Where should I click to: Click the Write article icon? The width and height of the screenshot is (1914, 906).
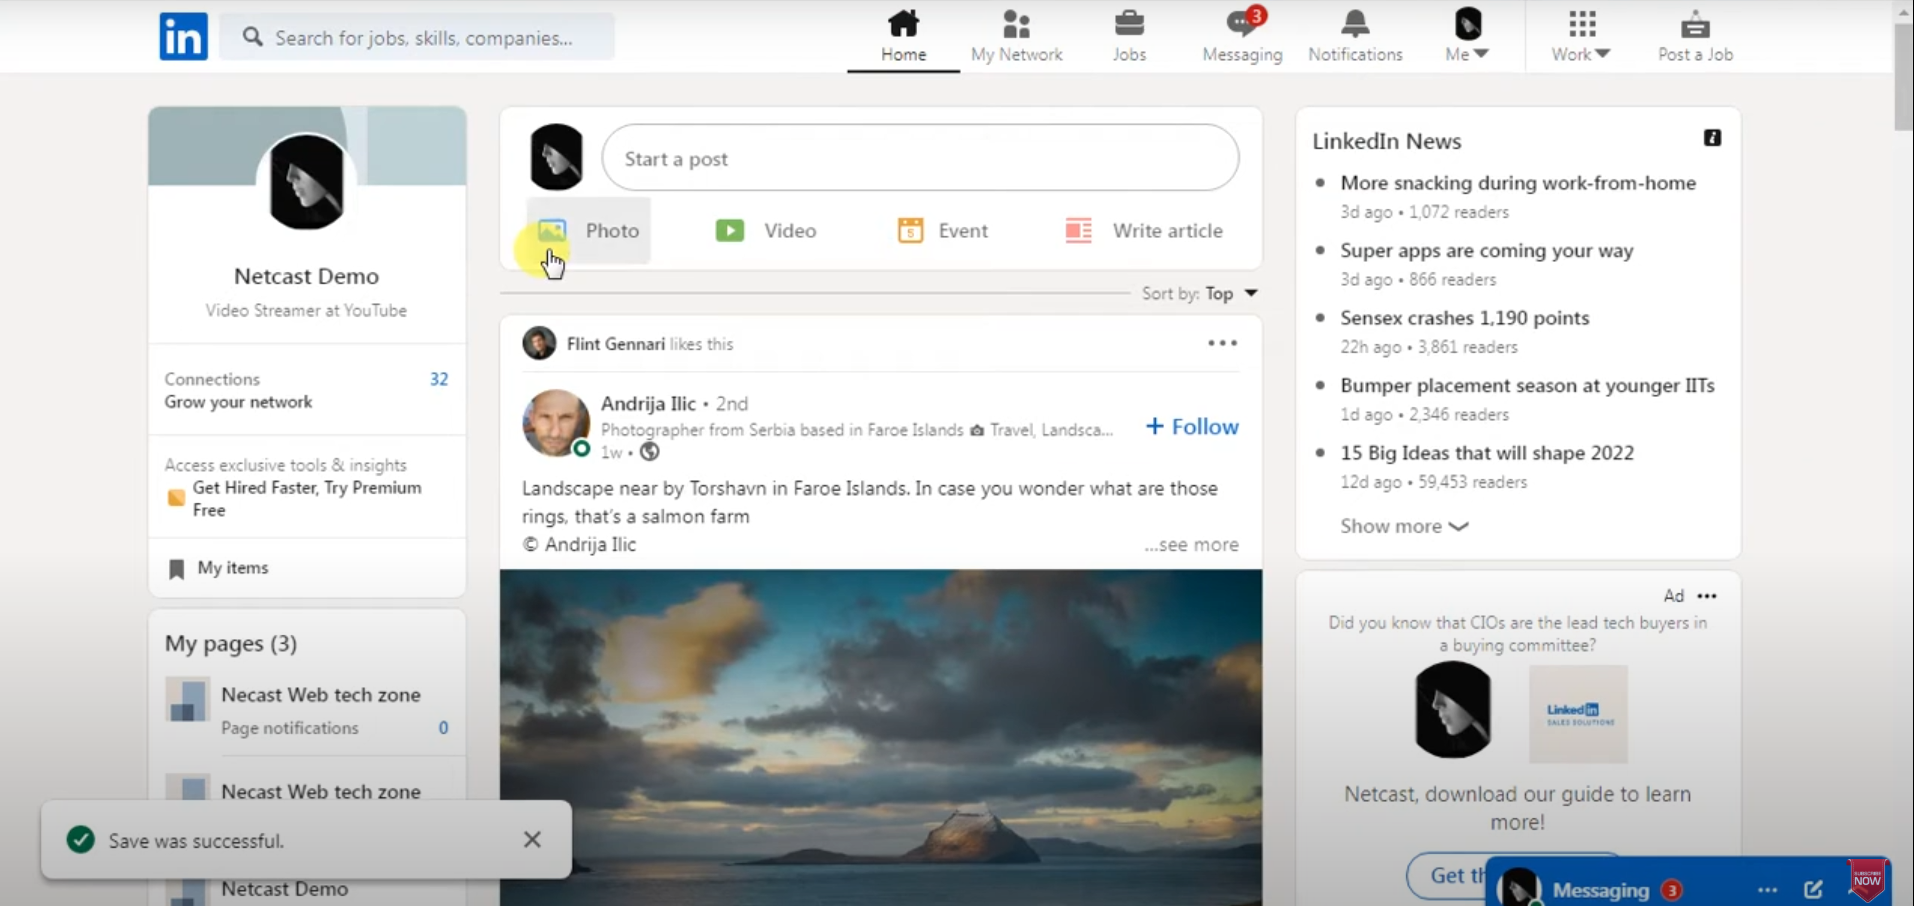(x=1078, y=231)
